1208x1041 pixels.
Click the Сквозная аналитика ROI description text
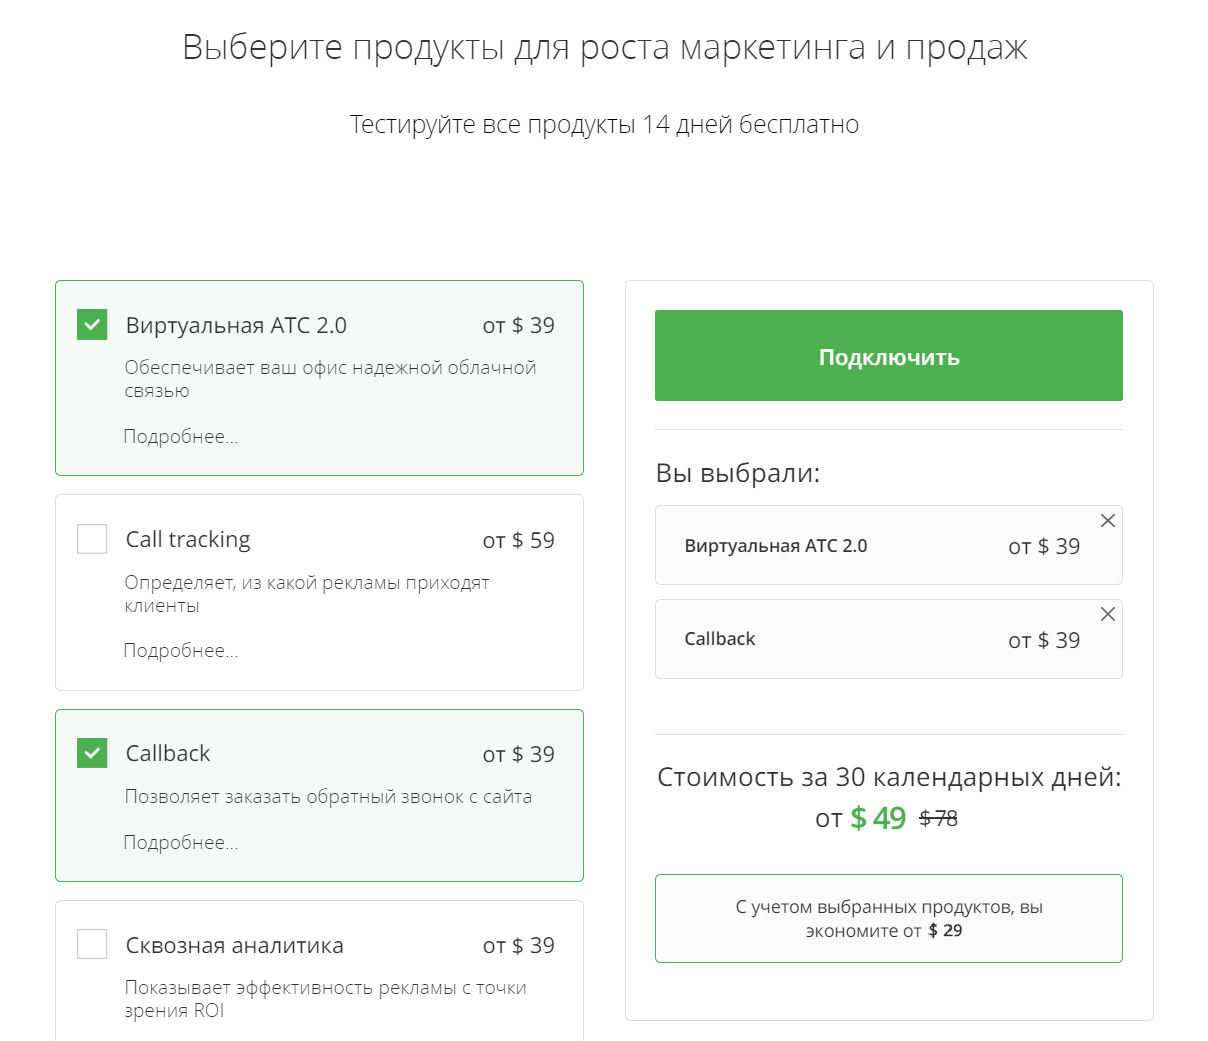pyautogui.click(x=325, y=999)
